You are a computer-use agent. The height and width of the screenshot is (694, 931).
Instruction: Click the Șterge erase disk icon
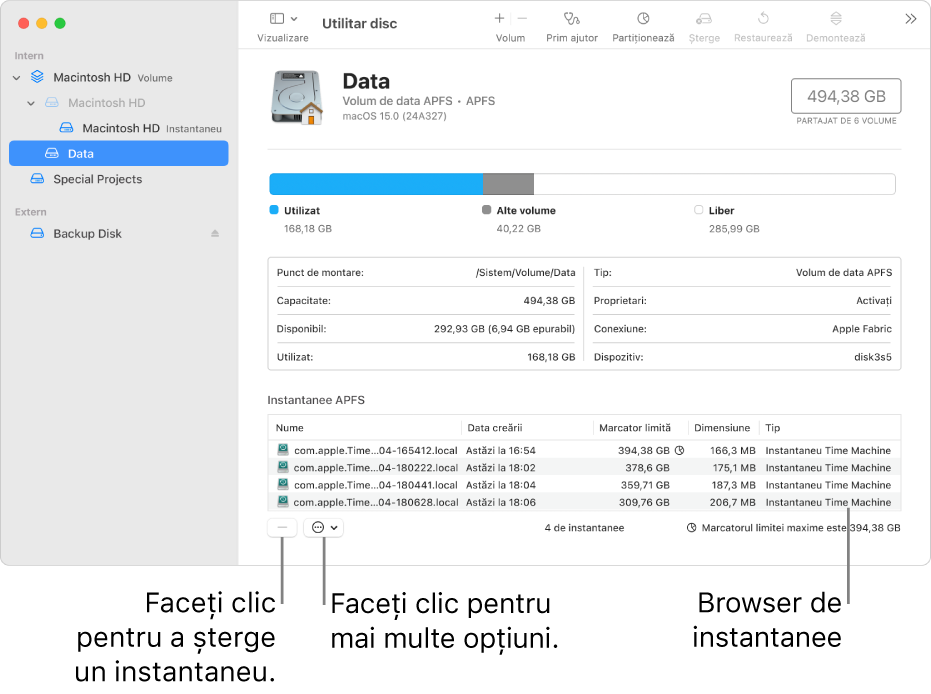coord(704,18)
